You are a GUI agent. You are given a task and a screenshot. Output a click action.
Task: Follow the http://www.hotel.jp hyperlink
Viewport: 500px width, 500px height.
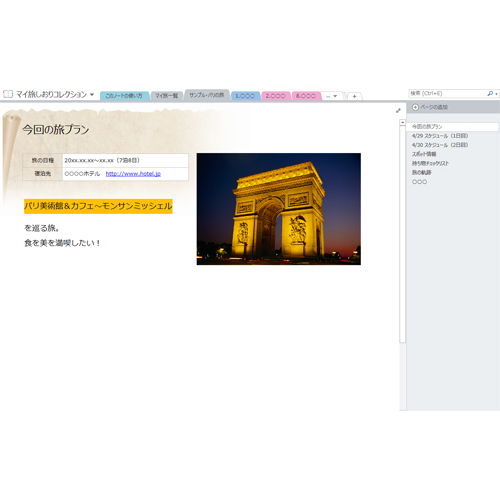[x=133, y=174]
